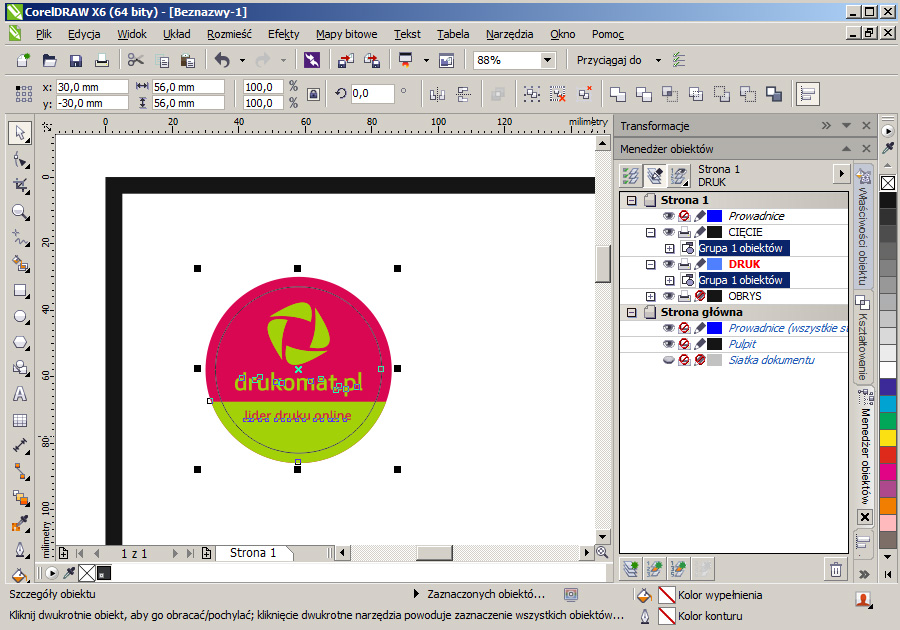Open the Object Manager flyout arrow button
Viewport: 900px width, 630px height.
841,173
